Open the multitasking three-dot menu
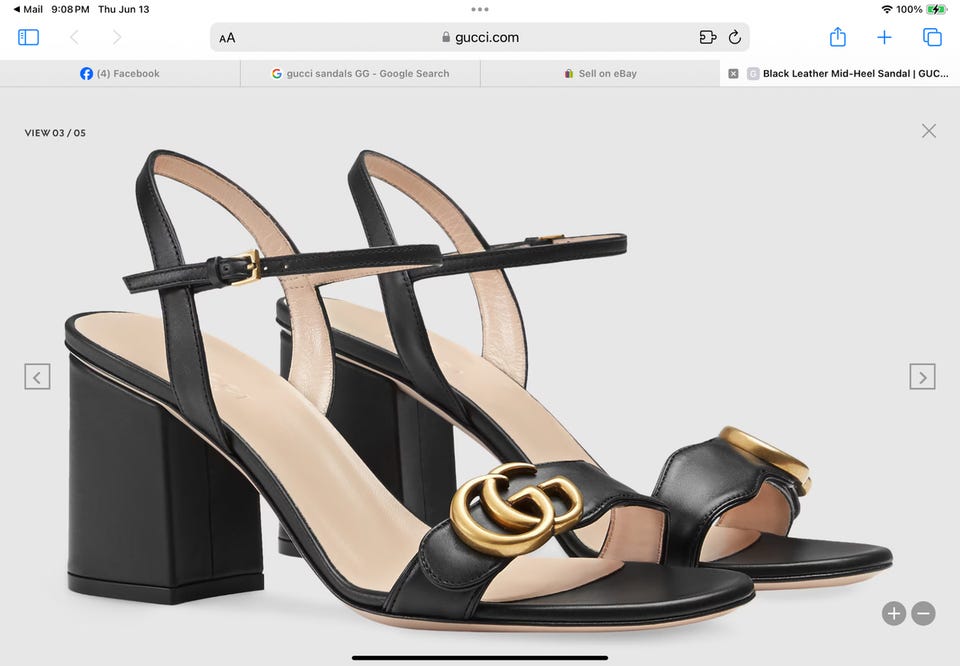This screenshot has height=666, width=960. point(480,9)
